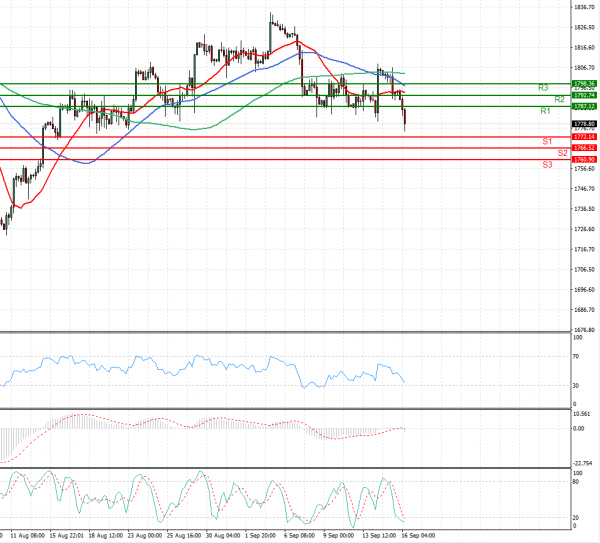This screenshot has height=543, width=600.
Task: Click the 1806.70 price axis value
Action: pos(584,68)
